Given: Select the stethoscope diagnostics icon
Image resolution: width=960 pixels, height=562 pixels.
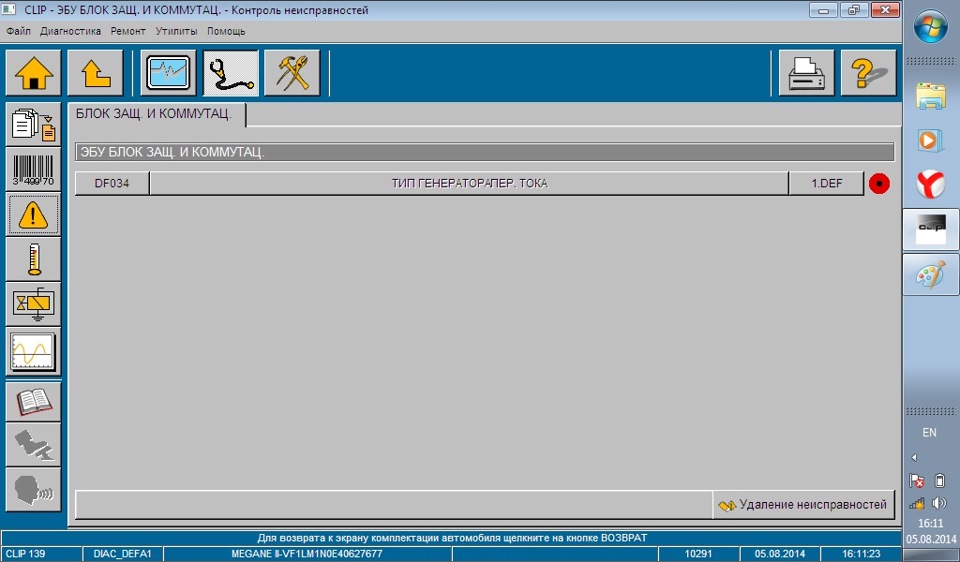Looking at the screenshot, I should [231, 73].
